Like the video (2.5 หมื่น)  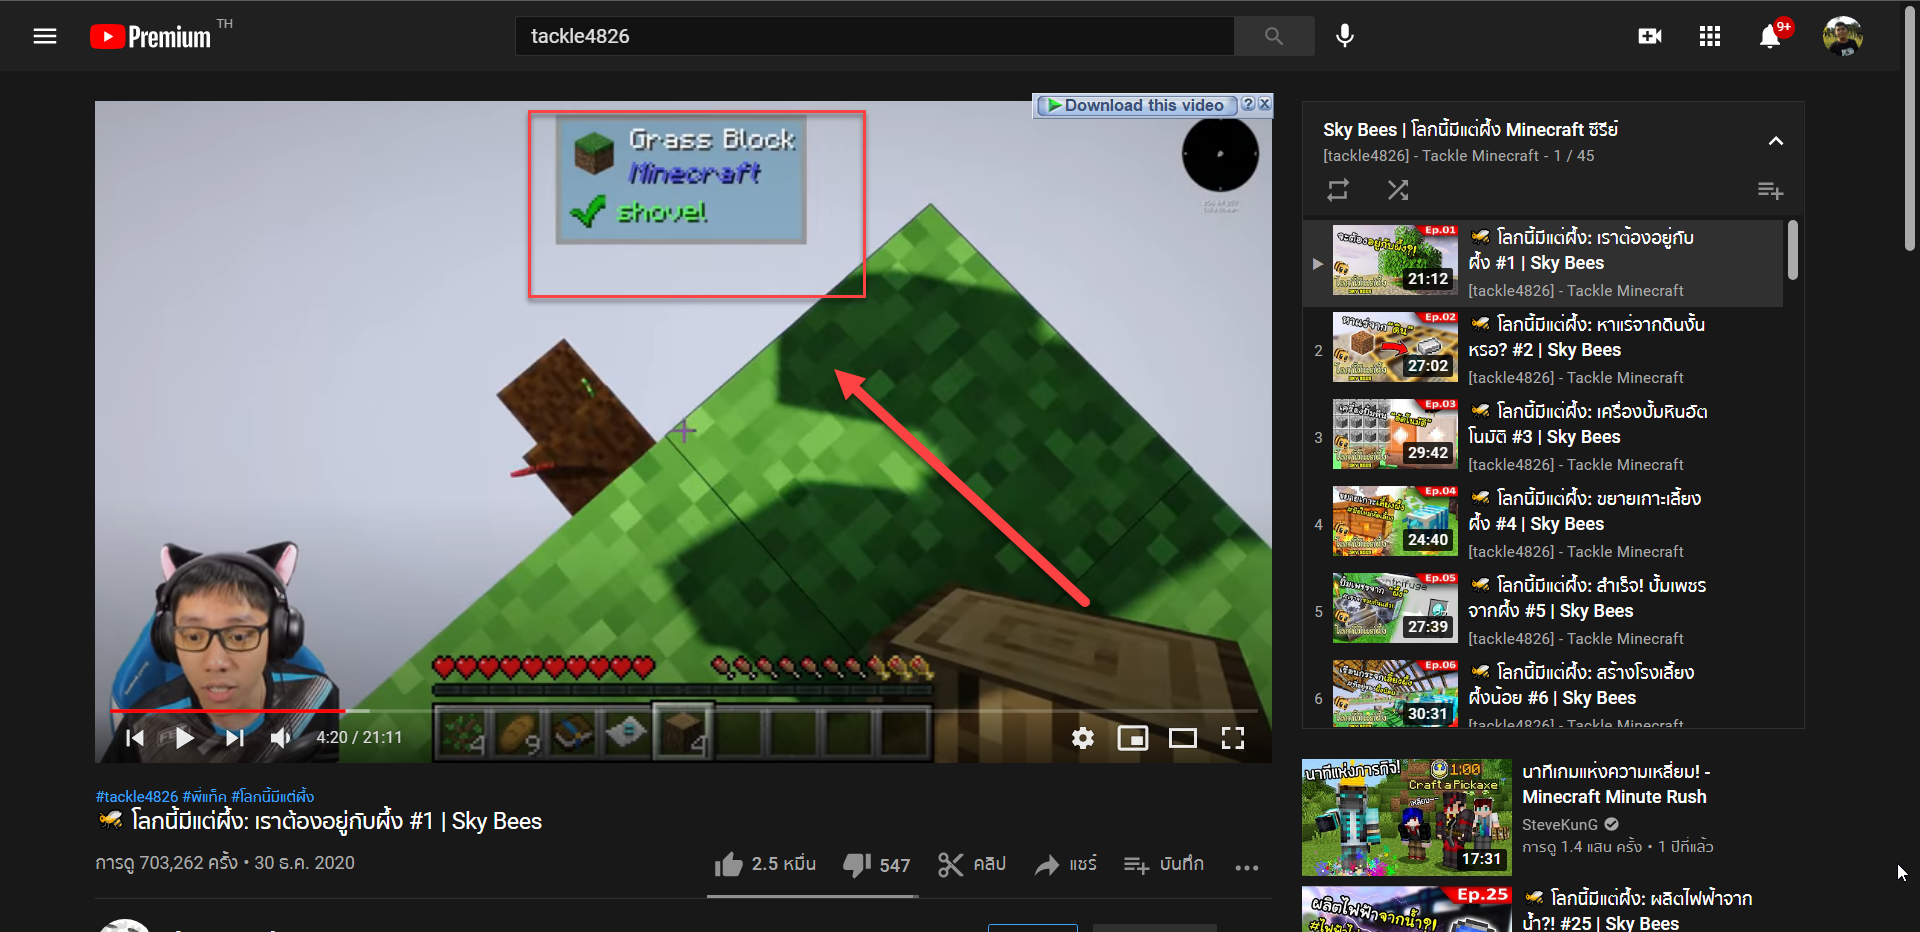765,864
